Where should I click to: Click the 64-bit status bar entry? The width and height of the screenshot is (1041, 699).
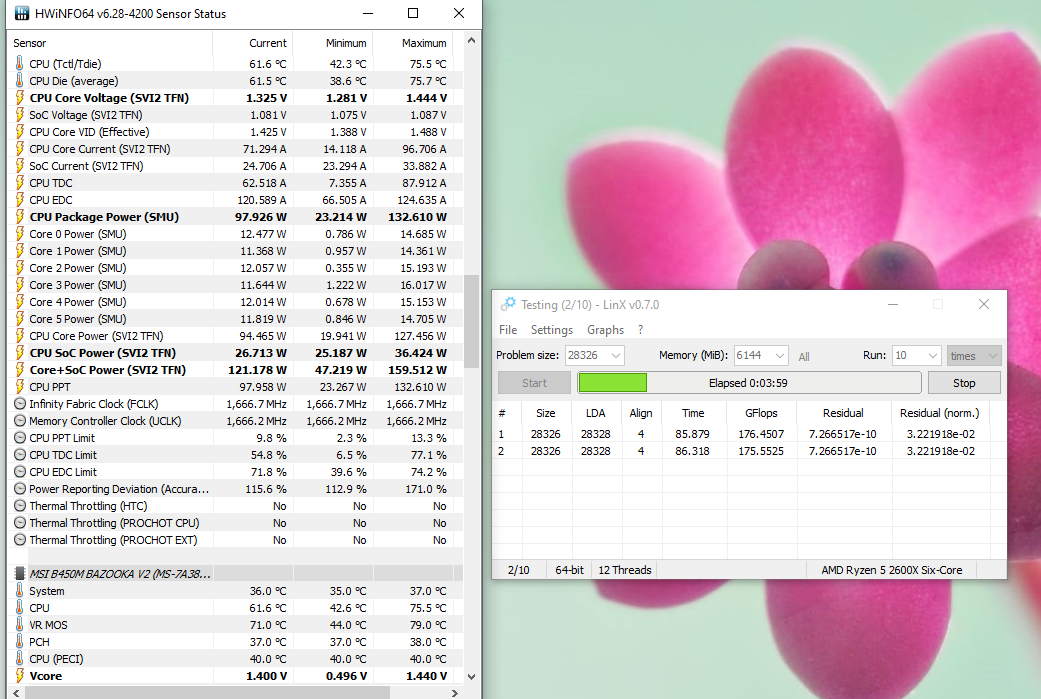pyautogui.click(x=570, y=570)
